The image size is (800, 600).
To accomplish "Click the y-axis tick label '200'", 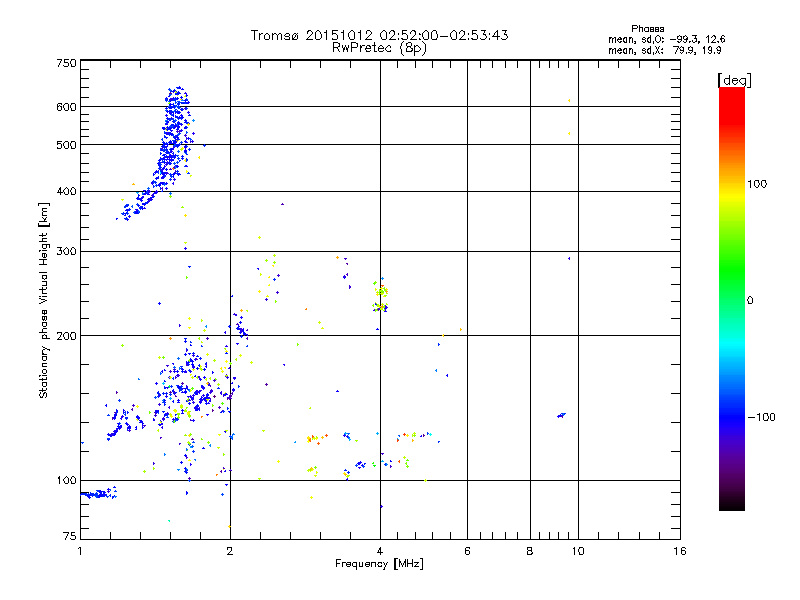I will pyautogui.click(x=66, y=336).
